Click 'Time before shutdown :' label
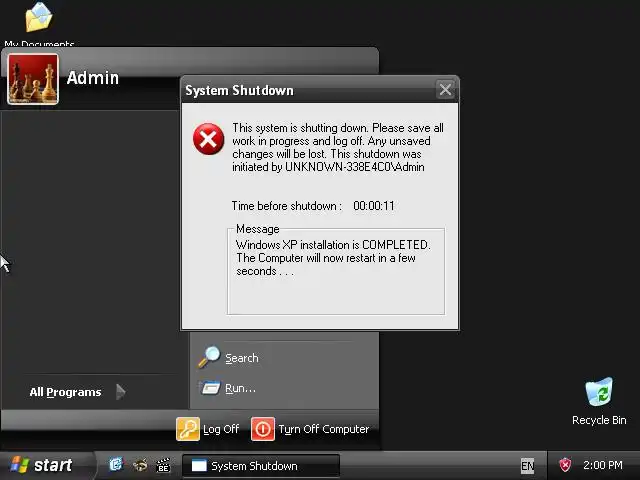The width and height of the screenshot is (640, 480). click(287, 206)
